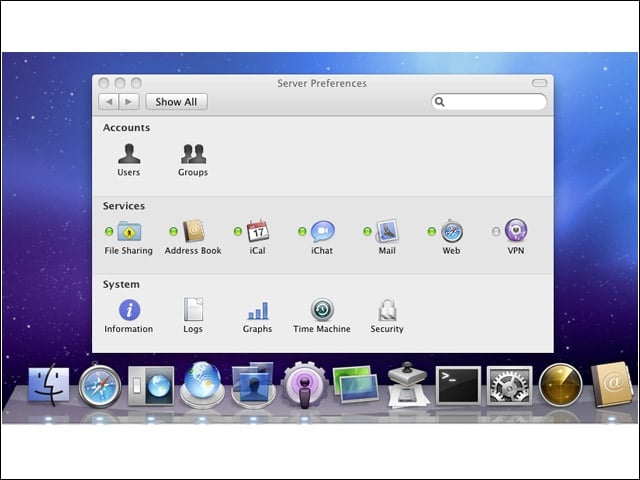This screenshot has height=480, width=640.
Task: Open Address Book from the Dock
Action: 612,384
